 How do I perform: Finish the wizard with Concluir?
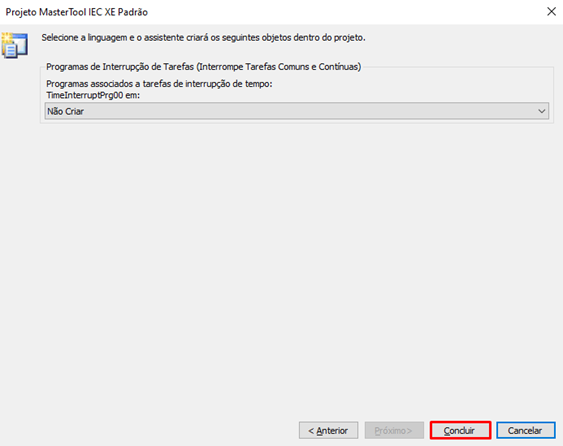tap(460, 430)
